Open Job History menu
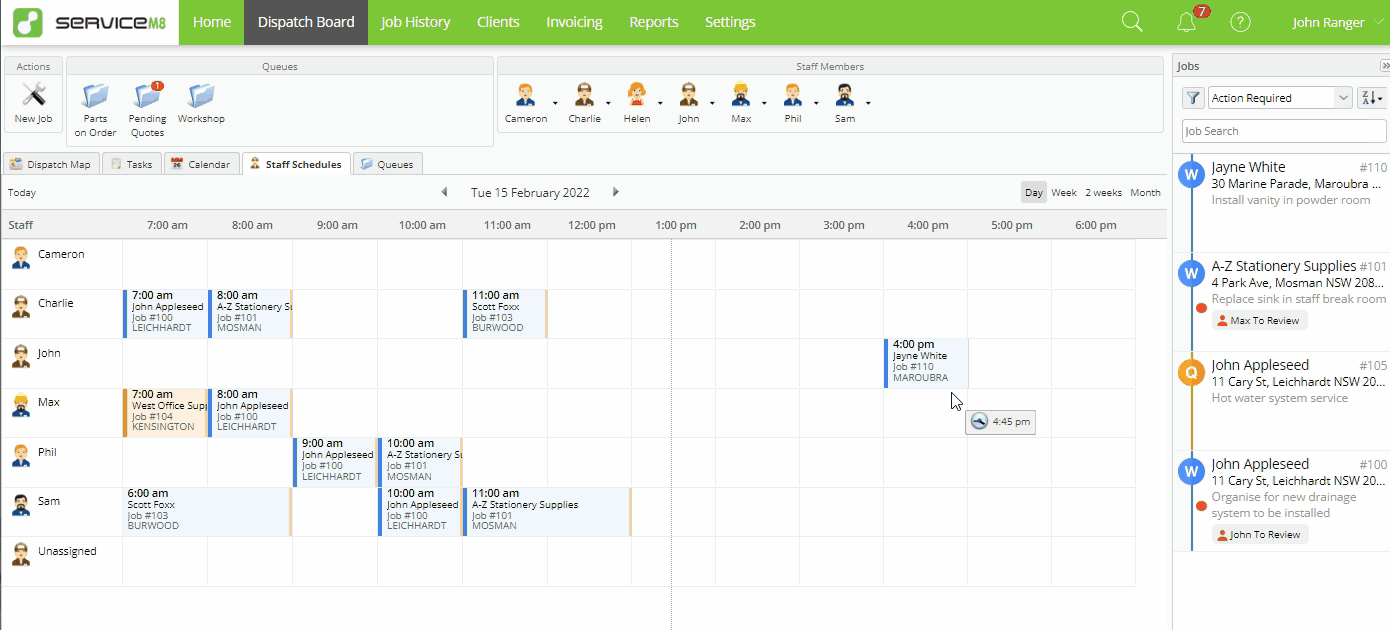Viewport: 1390px width, 630px height. [416, 22]
